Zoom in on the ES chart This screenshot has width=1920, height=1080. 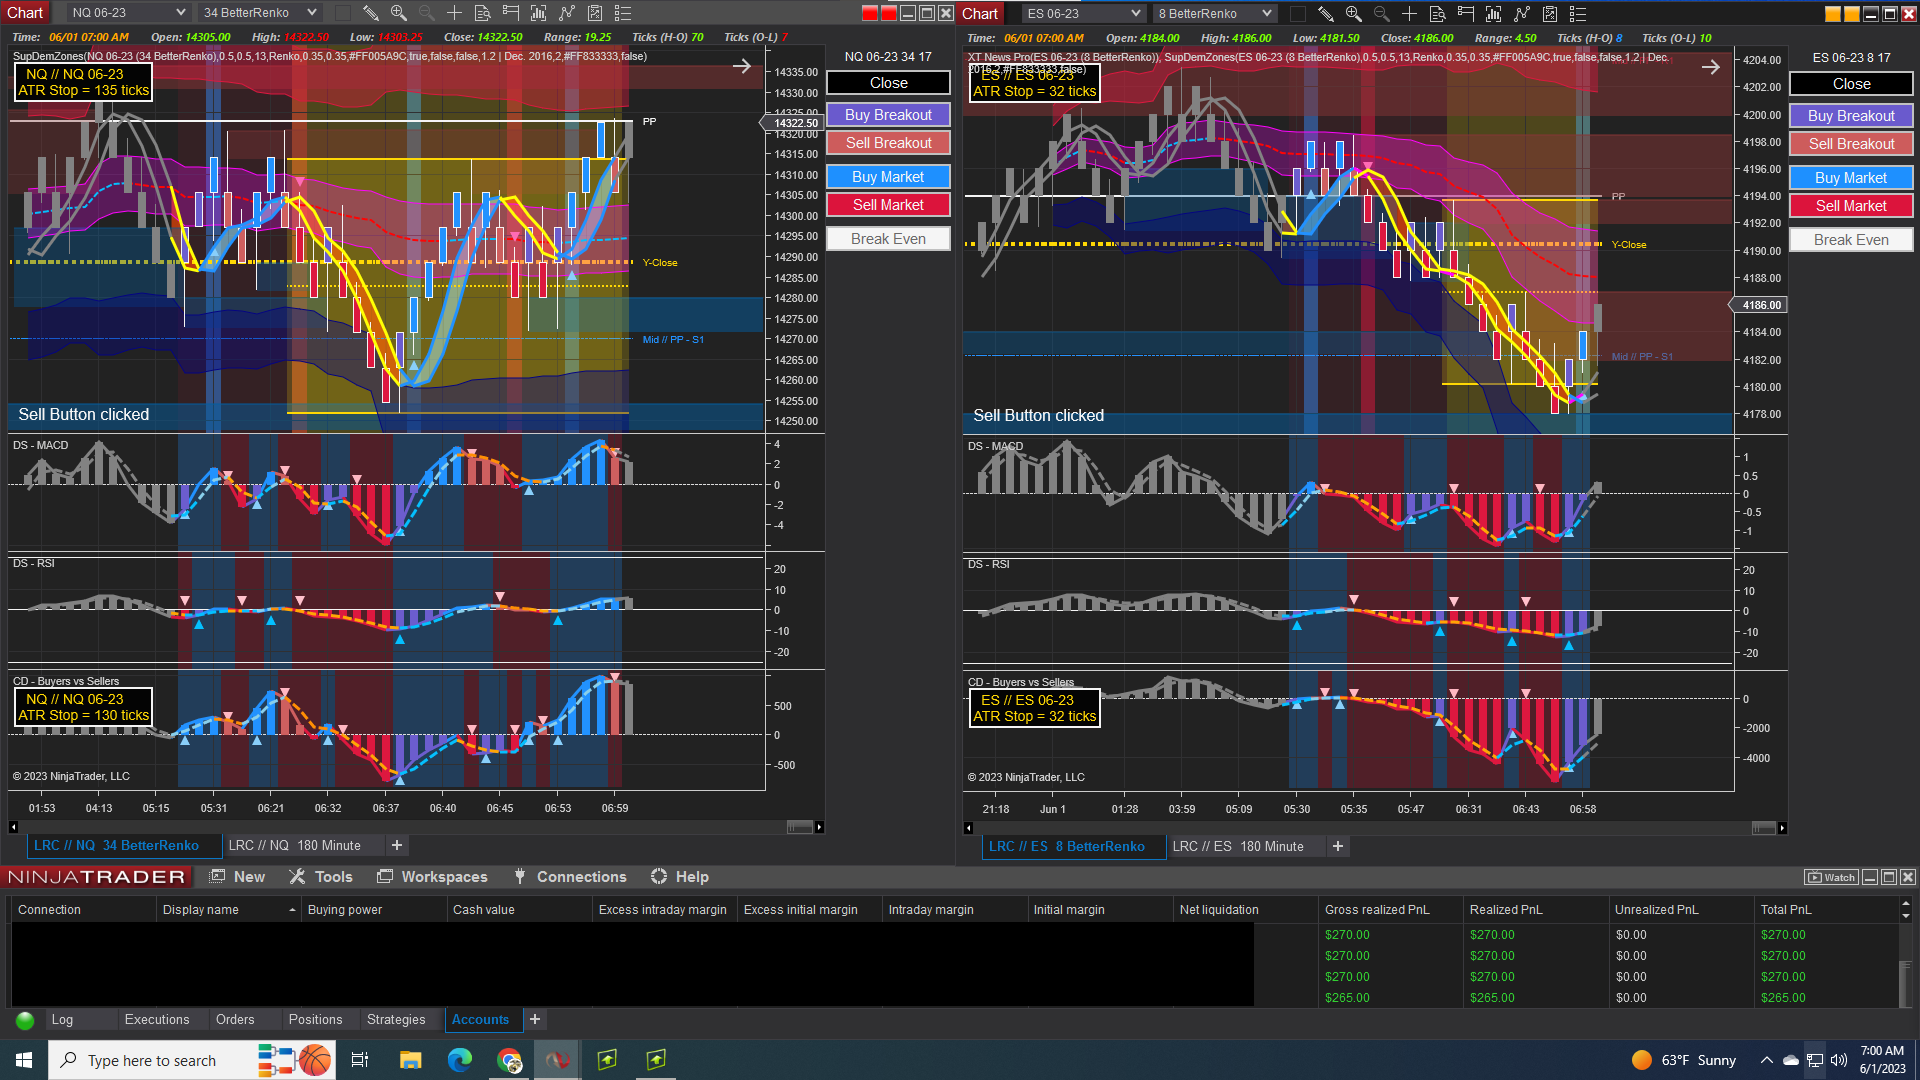(1353, 14)
